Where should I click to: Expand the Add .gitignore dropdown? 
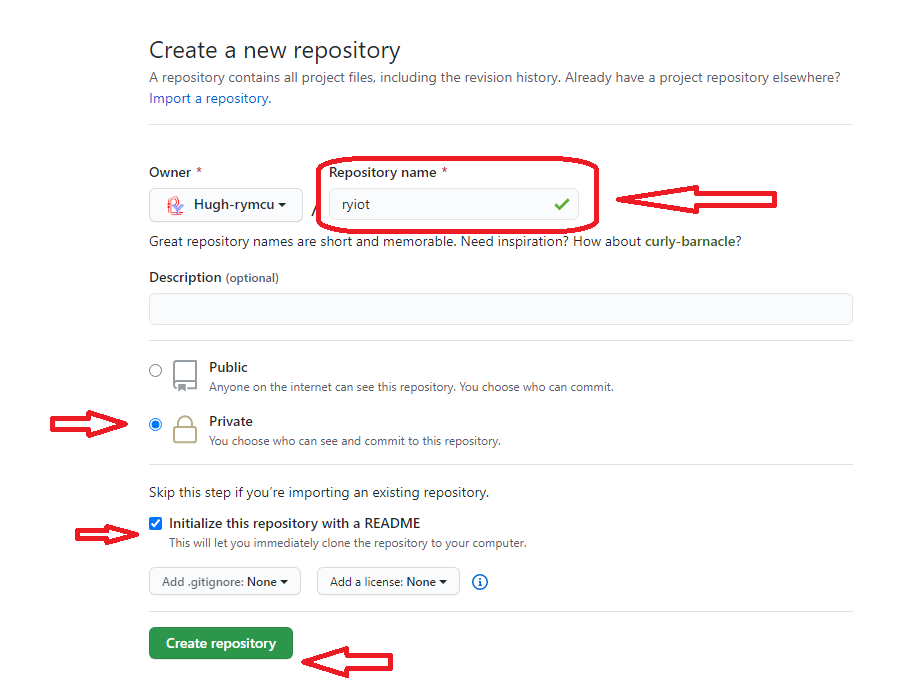tap(224, 582)
